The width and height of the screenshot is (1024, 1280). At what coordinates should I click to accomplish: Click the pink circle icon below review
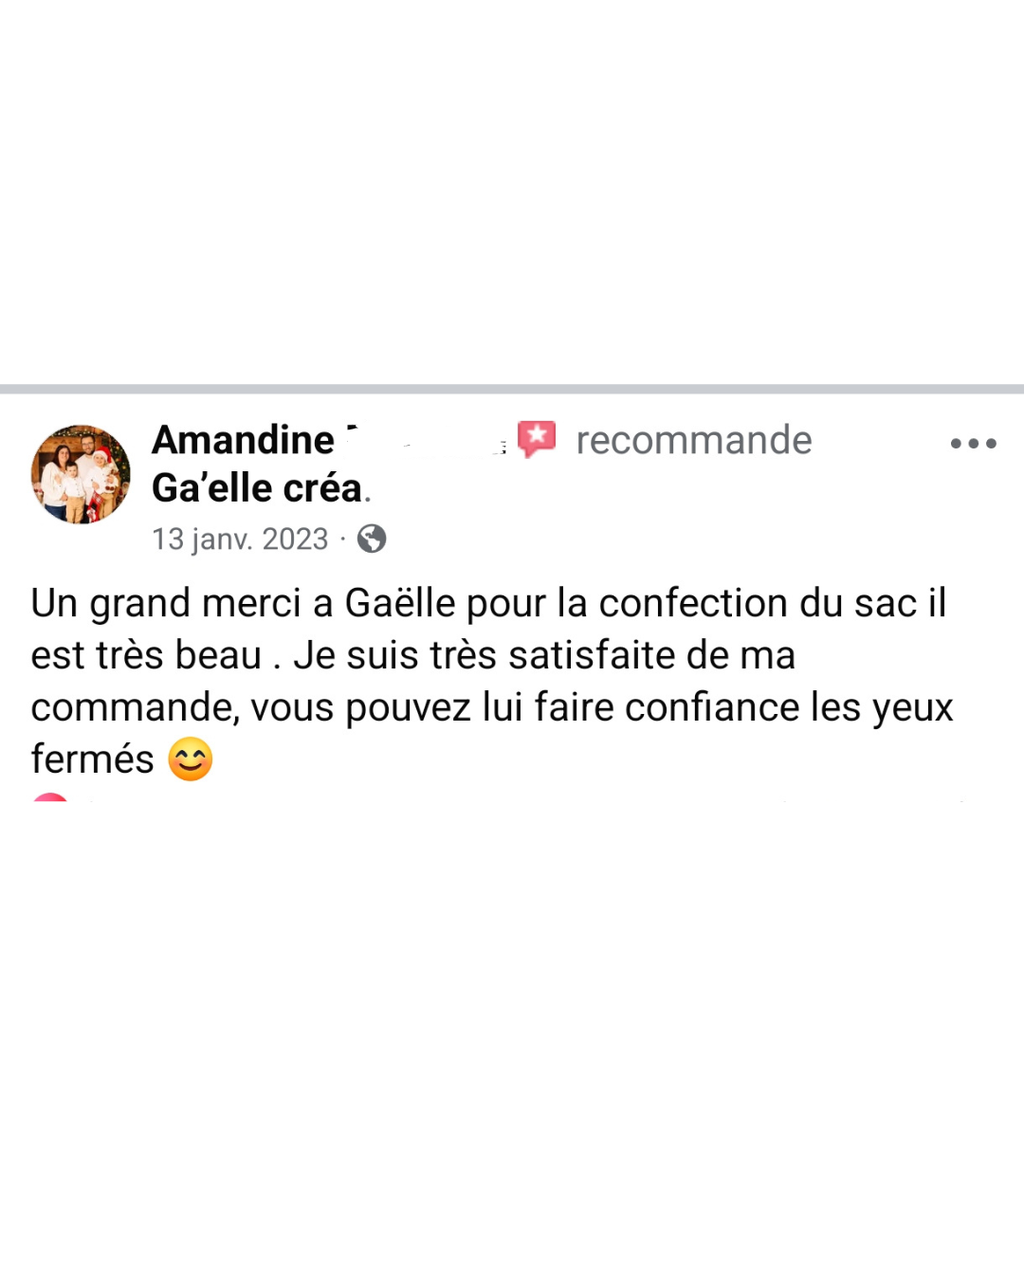(x=50, y=798)
